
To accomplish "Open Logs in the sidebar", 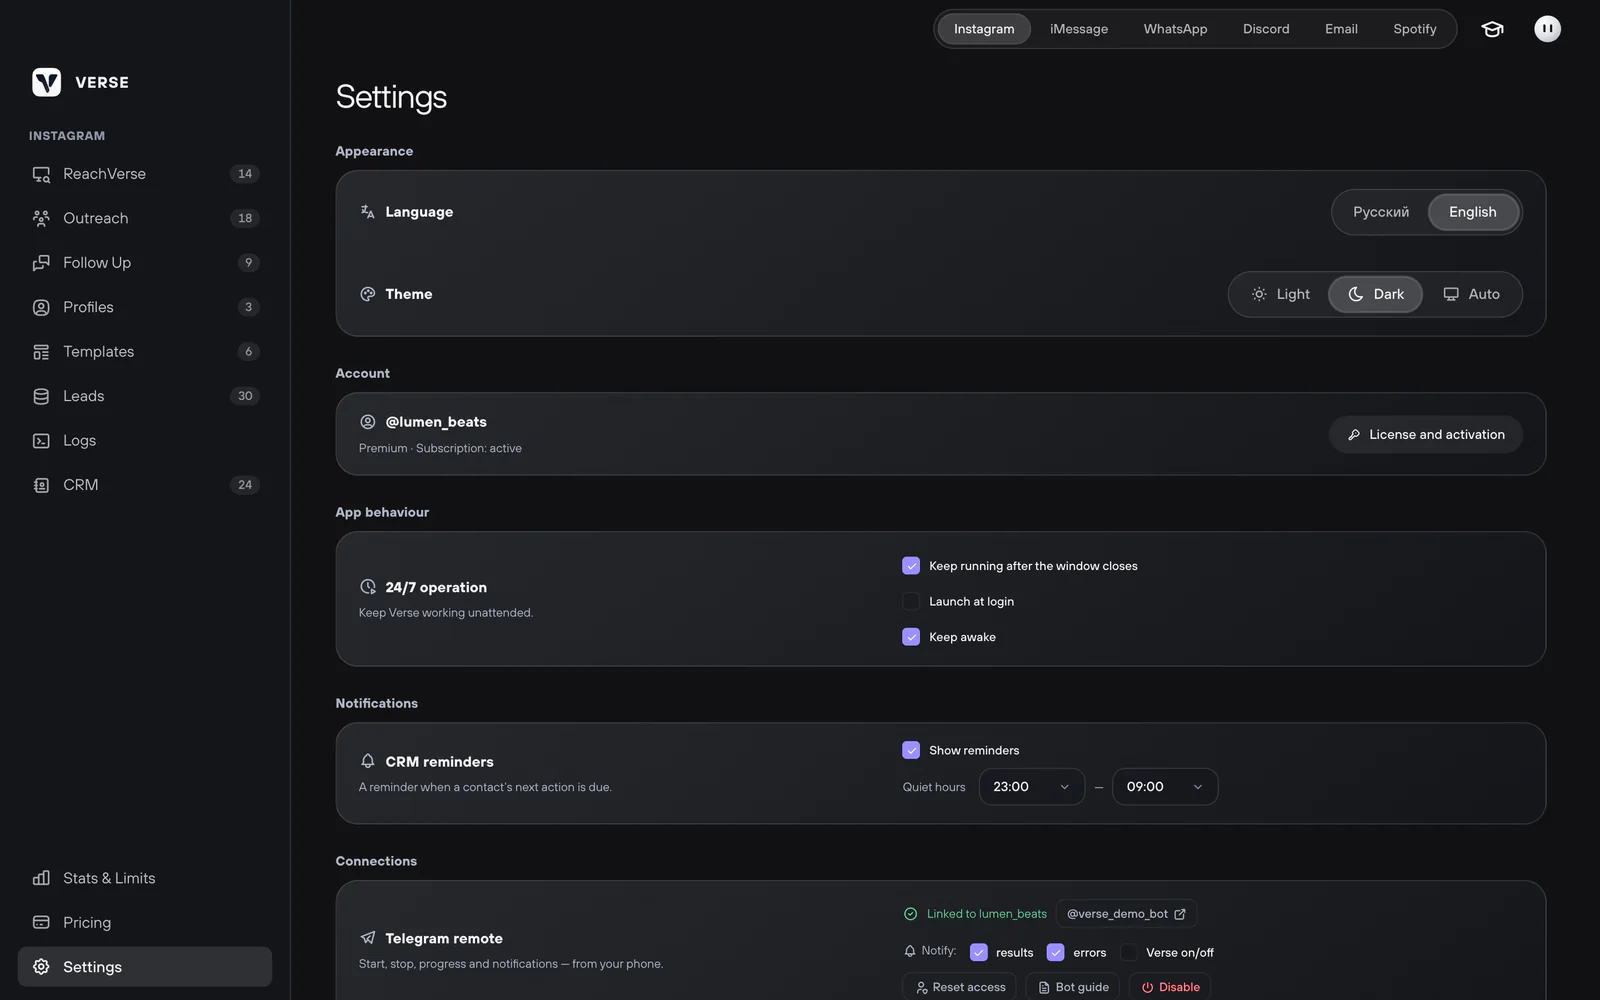I will coord(145,441).
